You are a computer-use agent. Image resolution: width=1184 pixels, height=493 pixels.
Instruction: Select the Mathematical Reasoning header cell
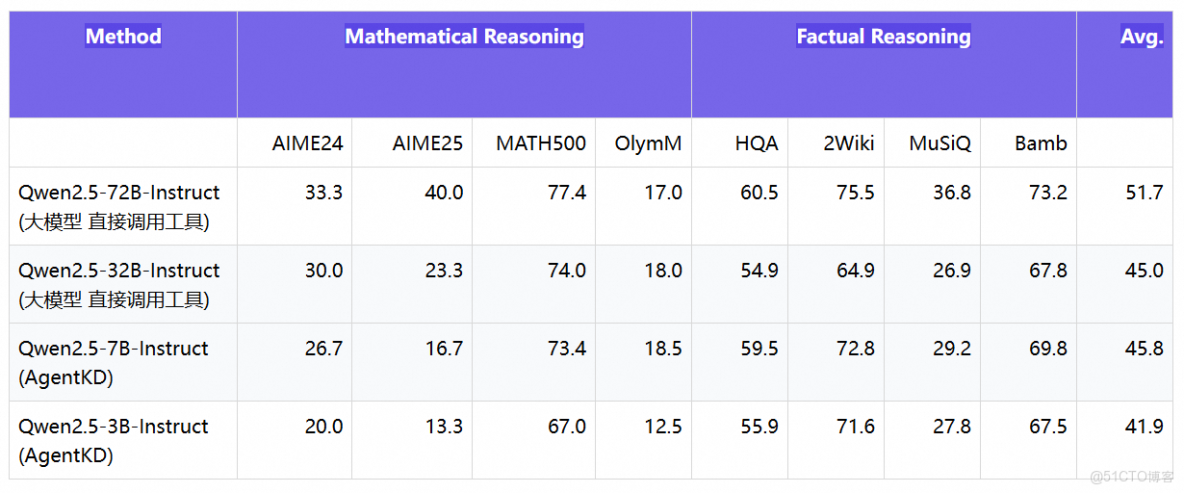464,37
